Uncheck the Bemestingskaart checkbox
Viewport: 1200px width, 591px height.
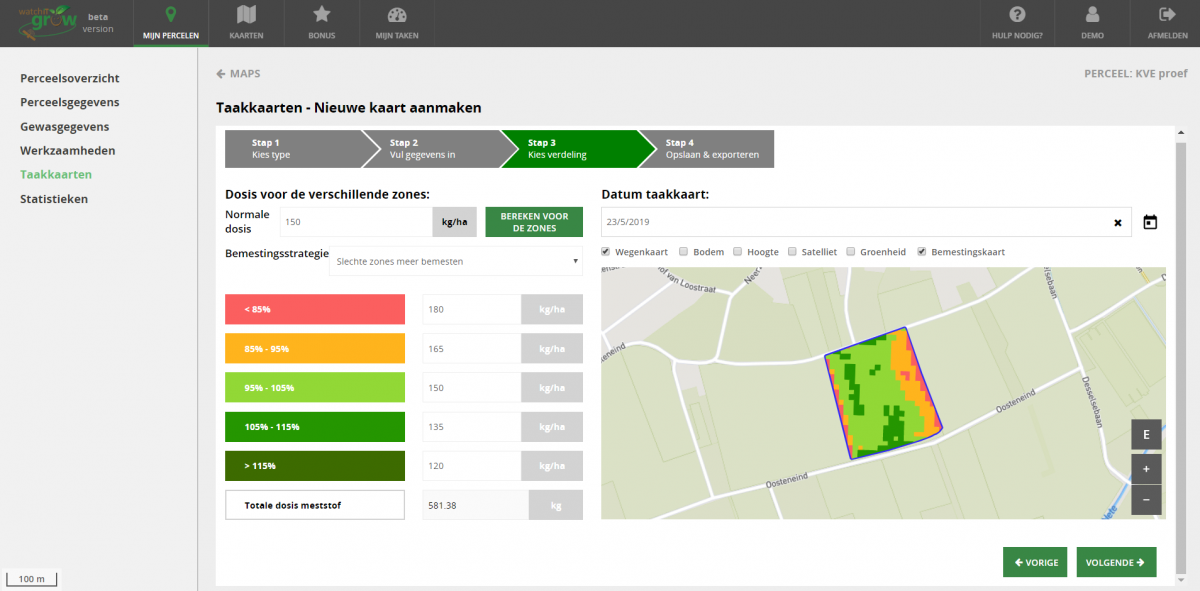[x=922, y=252]
